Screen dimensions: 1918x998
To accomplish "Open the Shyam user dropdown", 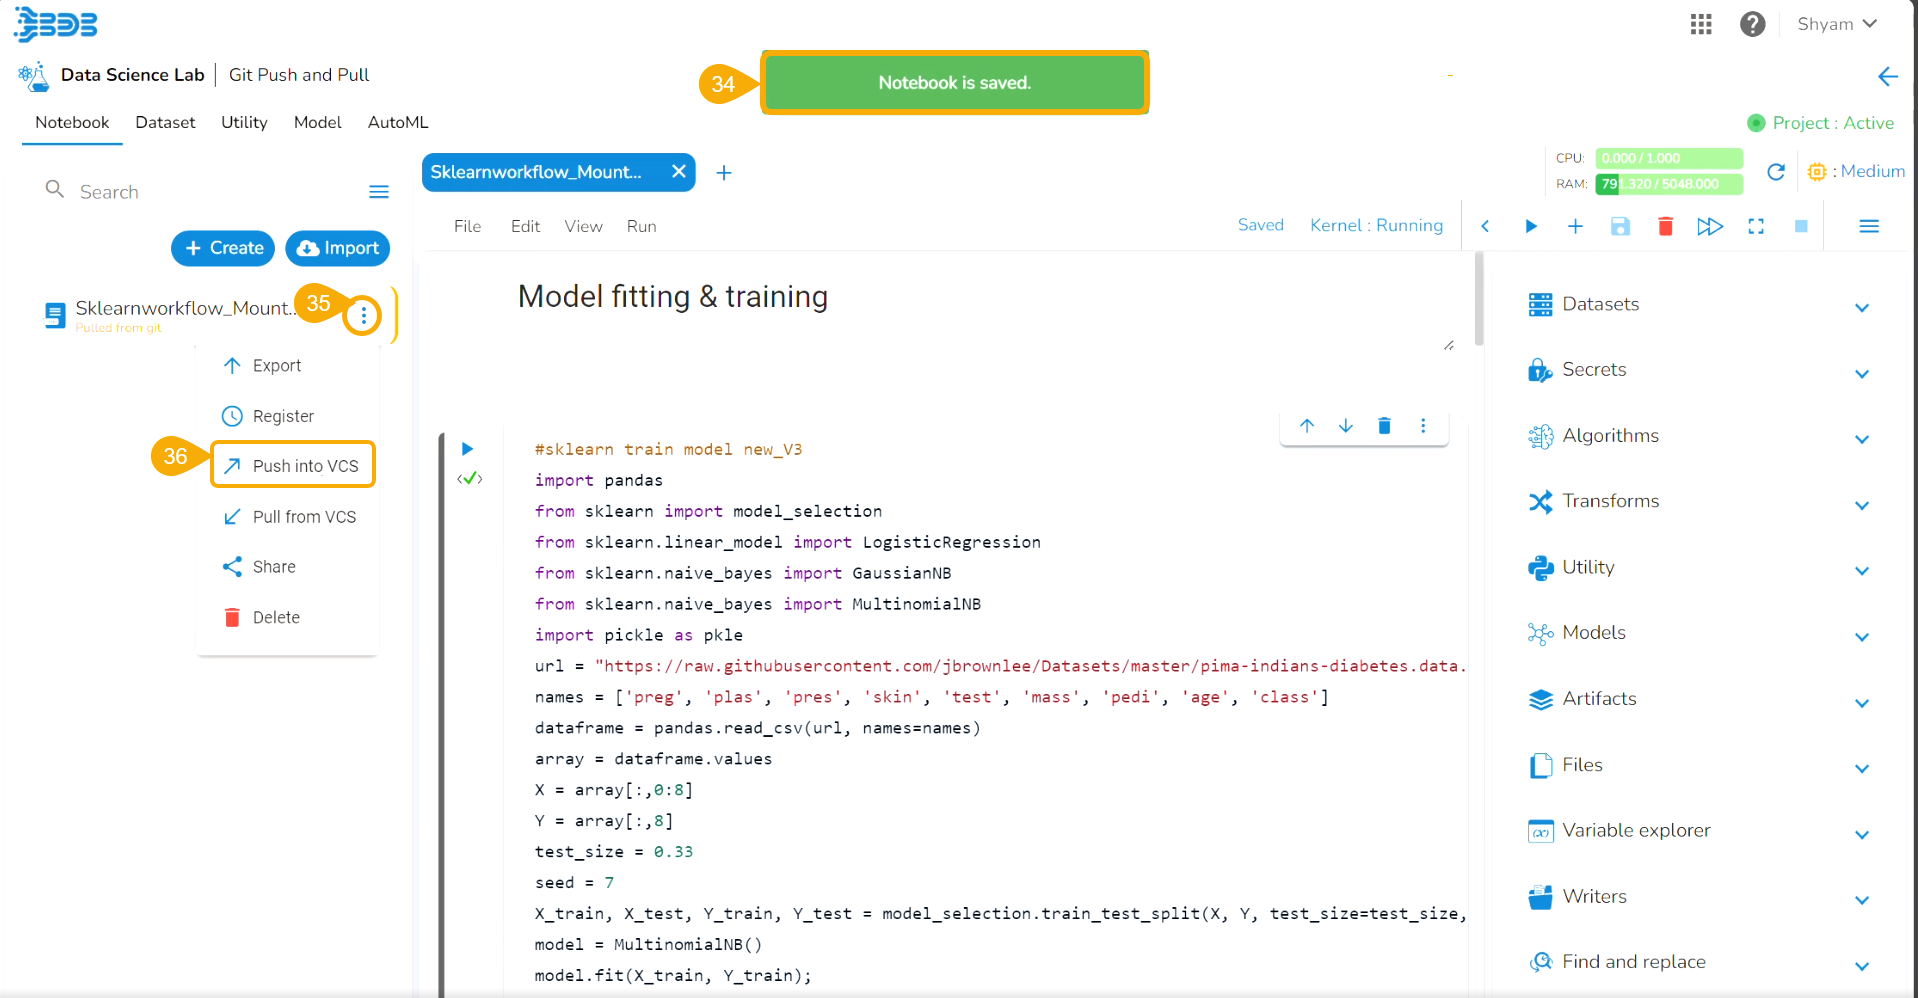I will pyautogui.click(x=1837, y=24).
